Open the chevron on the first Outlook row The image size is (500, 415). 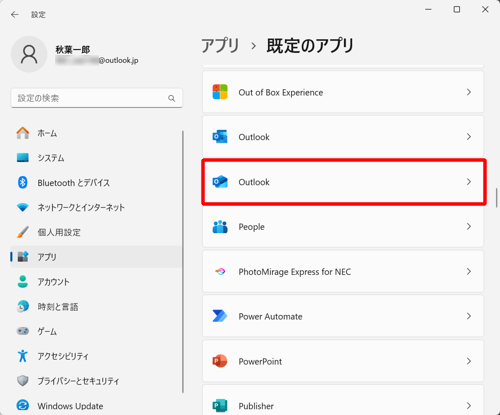(469, 137)
